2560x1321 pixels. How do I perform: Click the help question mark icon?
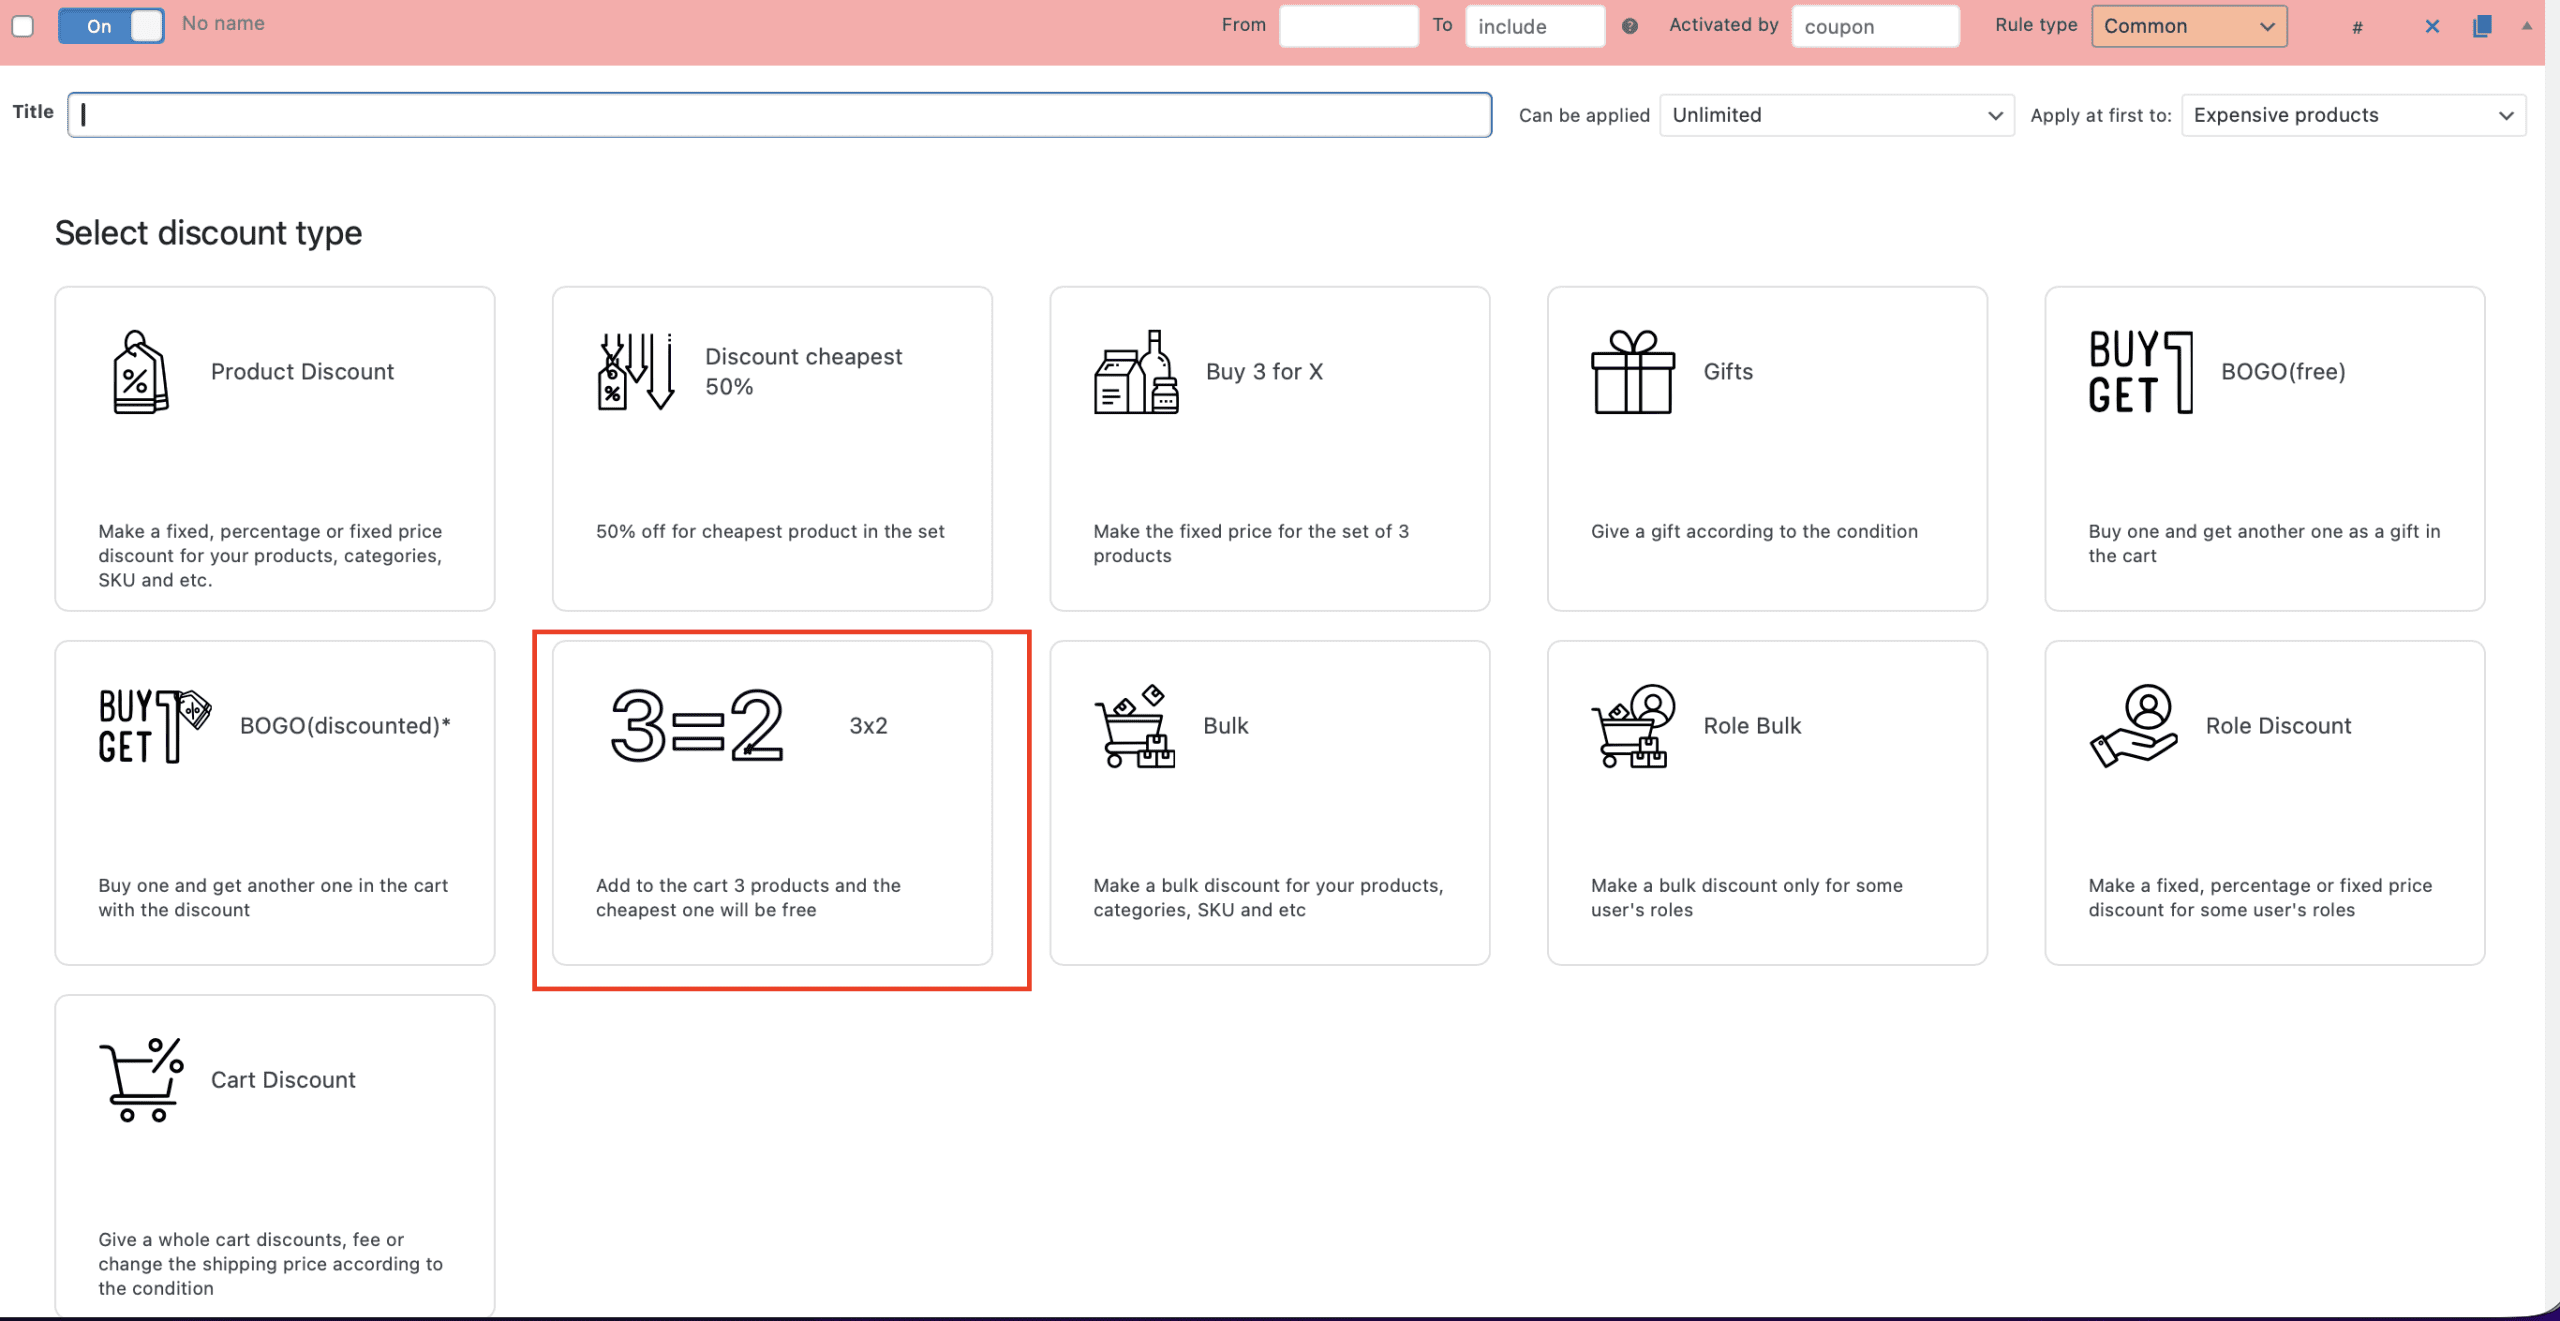point(1629,27)
